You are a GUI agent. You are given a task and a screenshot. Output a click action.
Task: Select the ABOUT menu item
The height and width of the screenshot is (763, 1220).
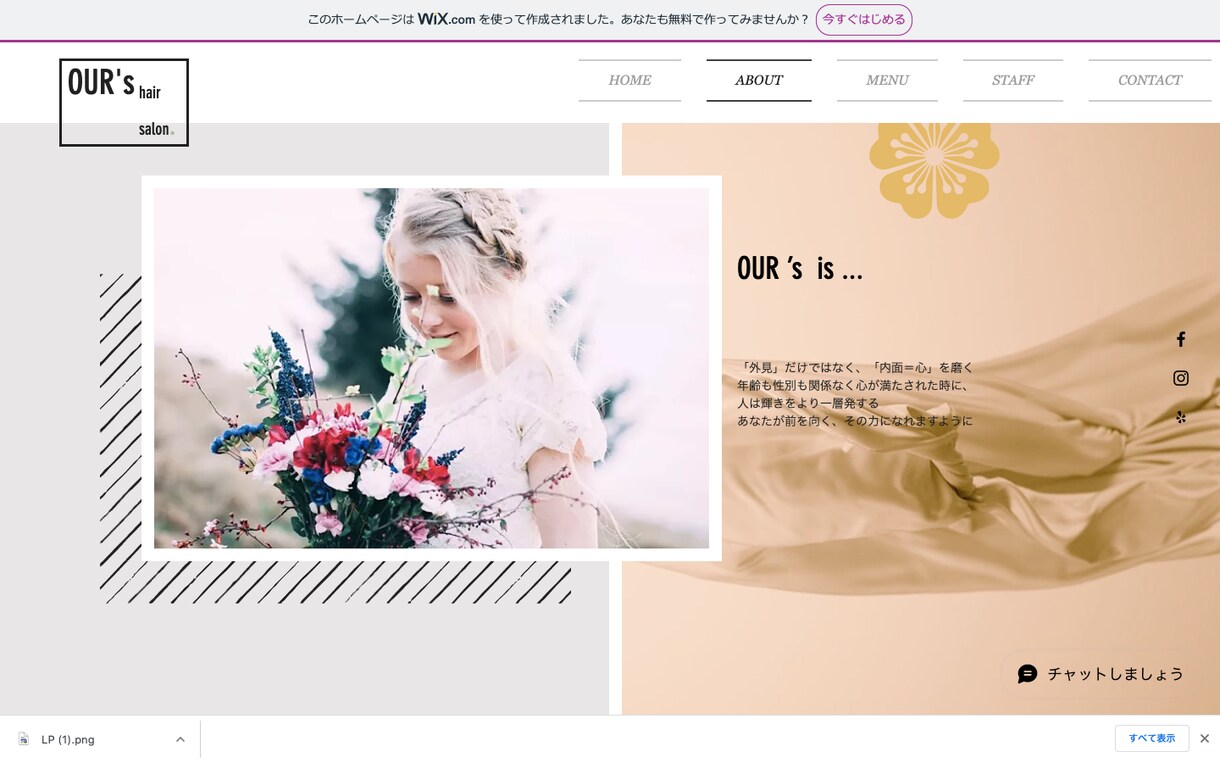pos(759,81)
